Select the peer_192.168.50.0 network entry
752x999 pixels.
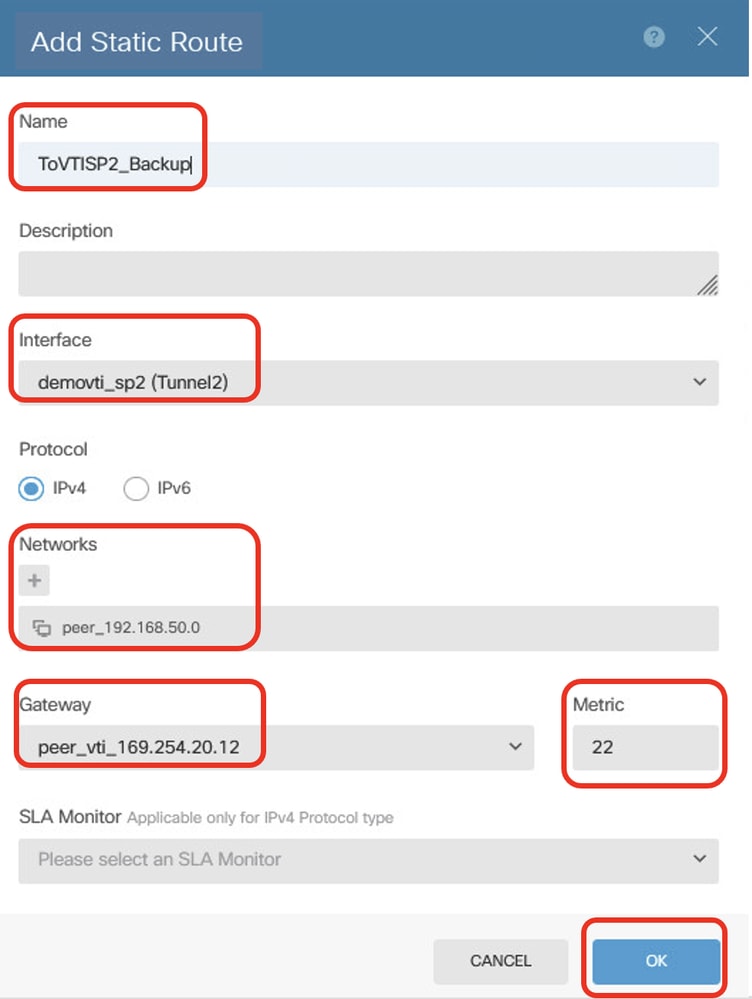point(368,628)
